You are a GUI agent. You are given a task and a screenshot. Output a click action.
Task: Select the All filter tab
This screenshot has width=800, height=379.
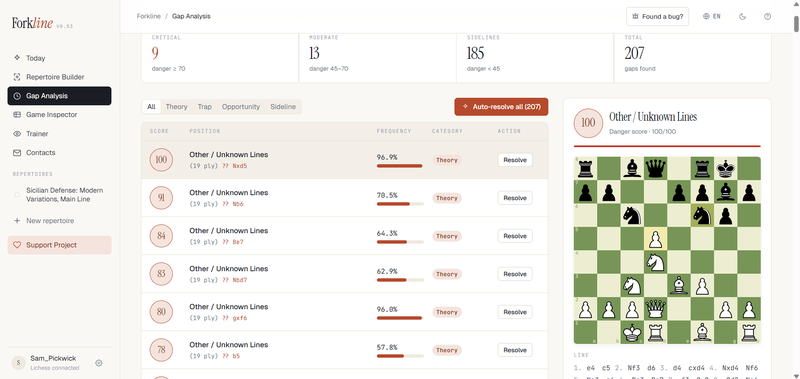[x=151, y=107]
